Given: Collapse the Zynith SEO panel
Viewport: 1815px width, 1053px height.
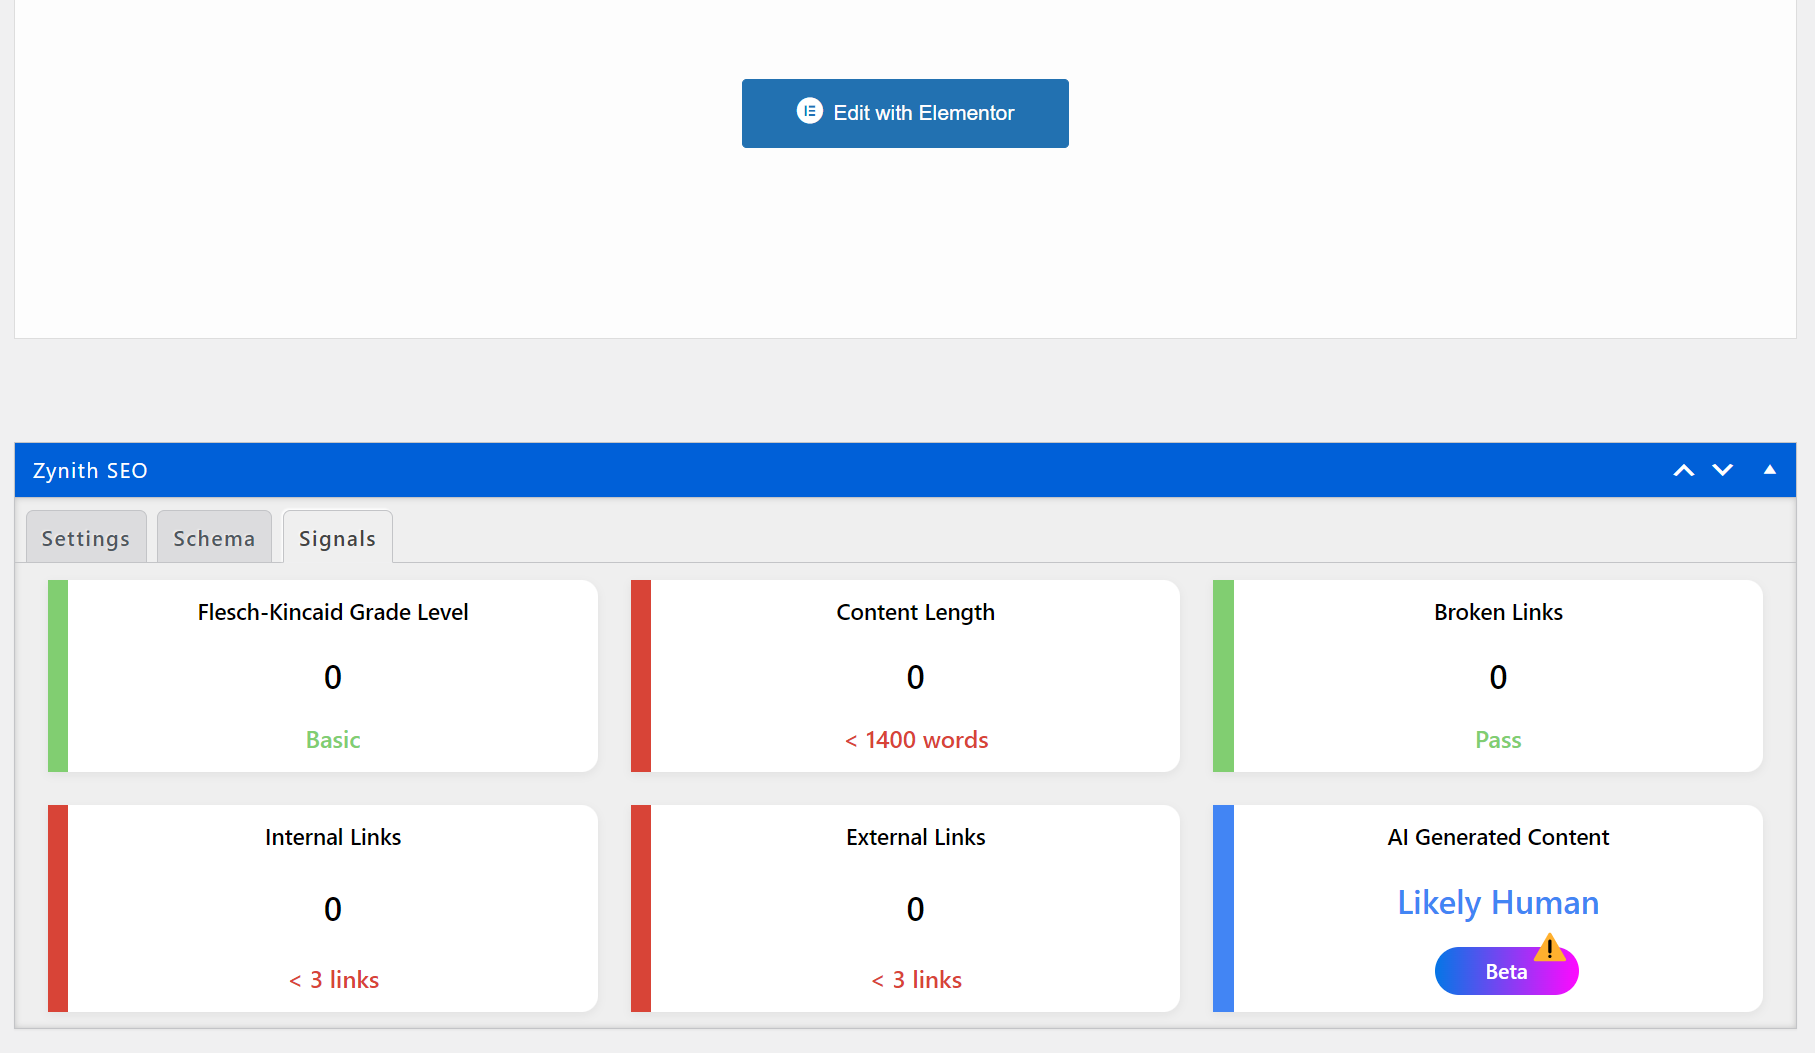Looking at the screenshot, I should 1770,470.
